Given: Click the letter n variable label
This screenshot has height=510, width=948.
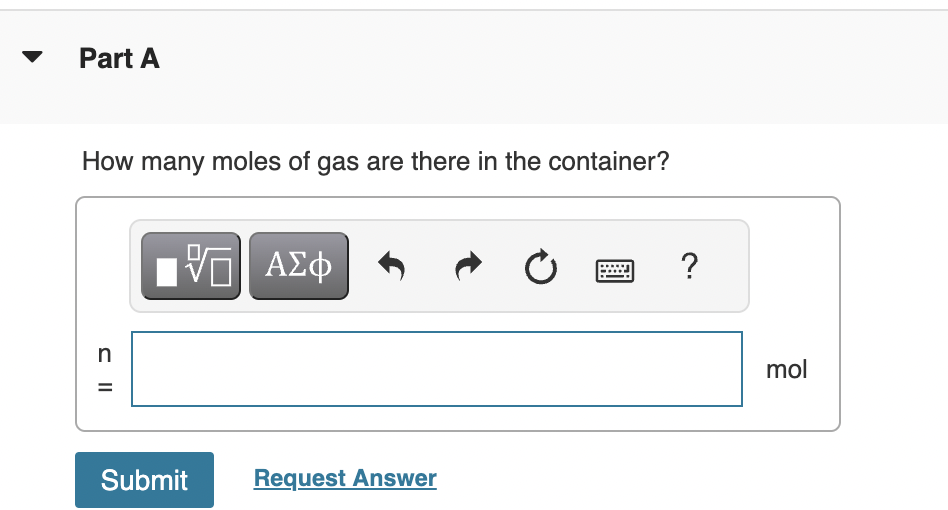Looking at the screenshot, I should (x=105, y=354).
